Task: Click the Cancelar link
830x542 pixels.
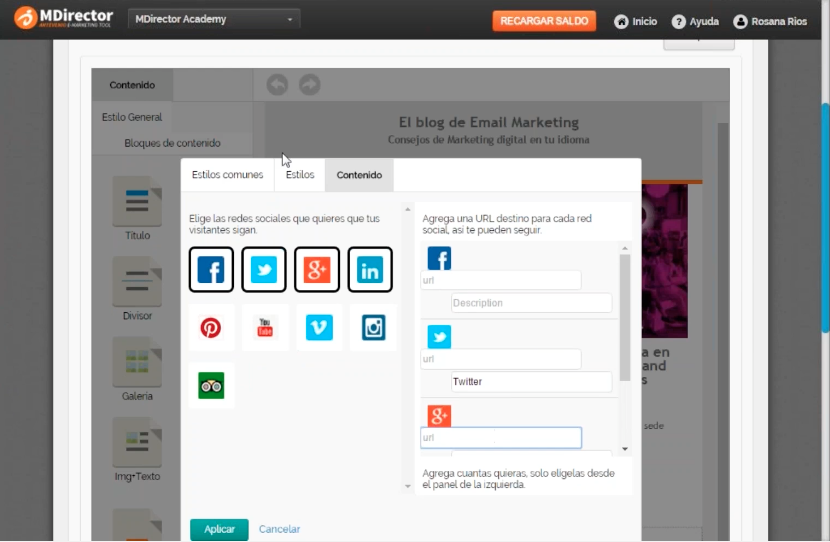Action: click(279, 529)
